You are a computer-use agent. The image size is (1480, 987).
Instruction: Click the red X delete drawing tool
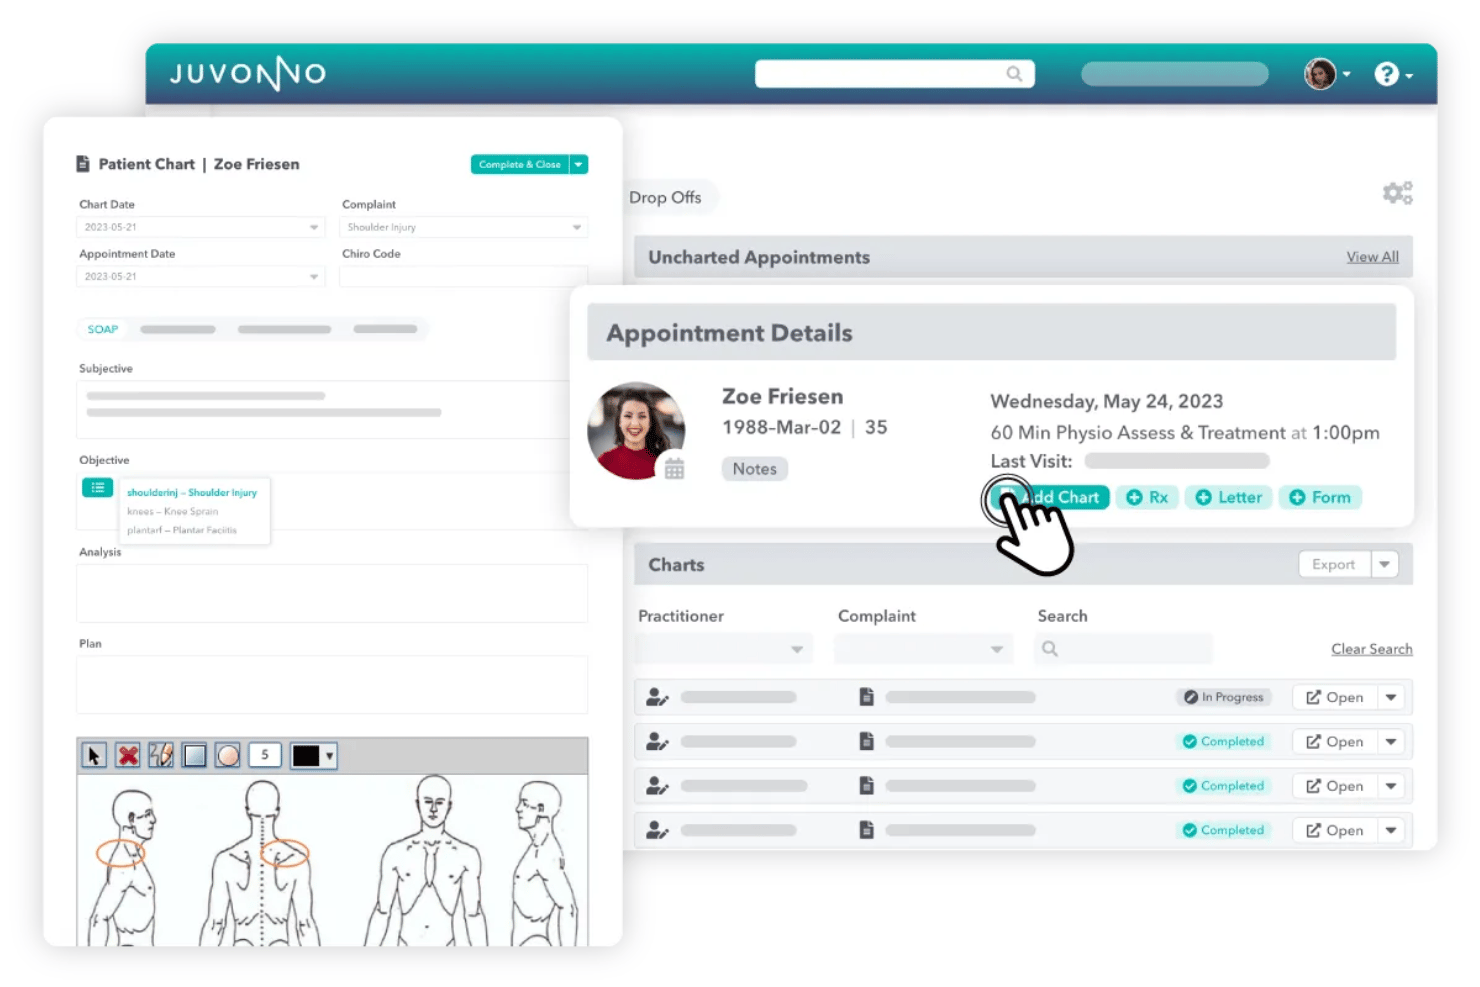[128, 756]
